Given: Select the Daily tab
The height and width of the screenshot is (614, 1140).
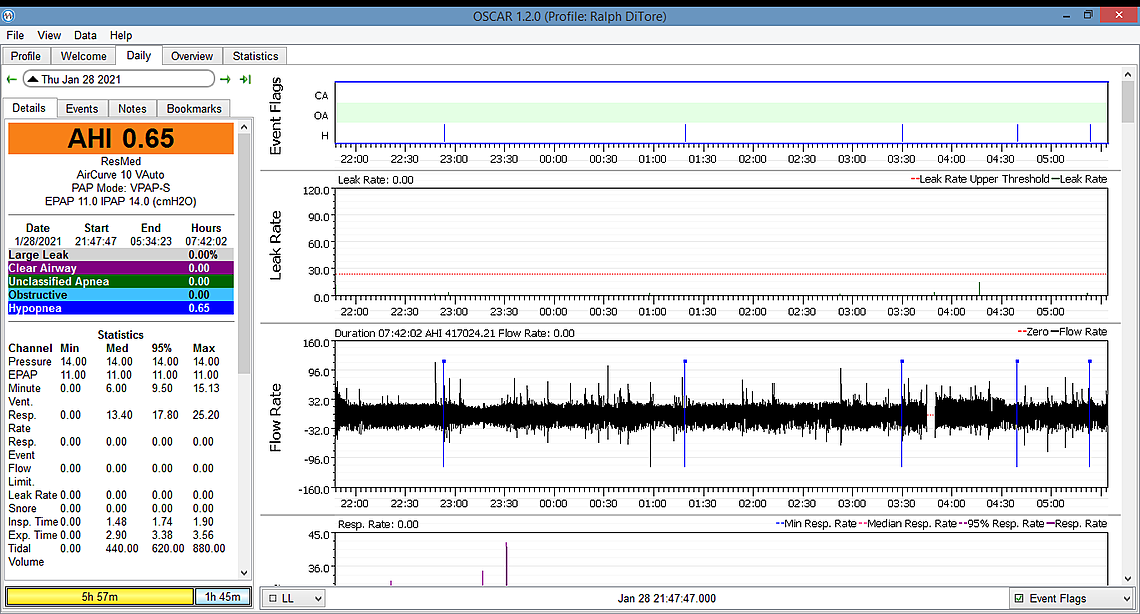Looking at the screenshot, I should coord(139,55).
